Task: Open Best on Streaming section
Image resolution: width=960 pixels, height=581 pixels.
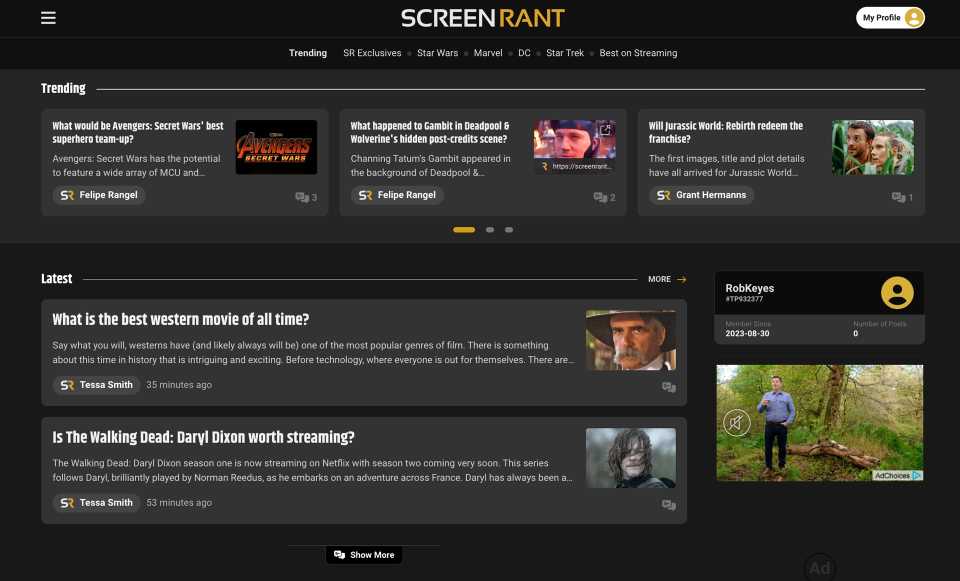Action: click(638, 53)
